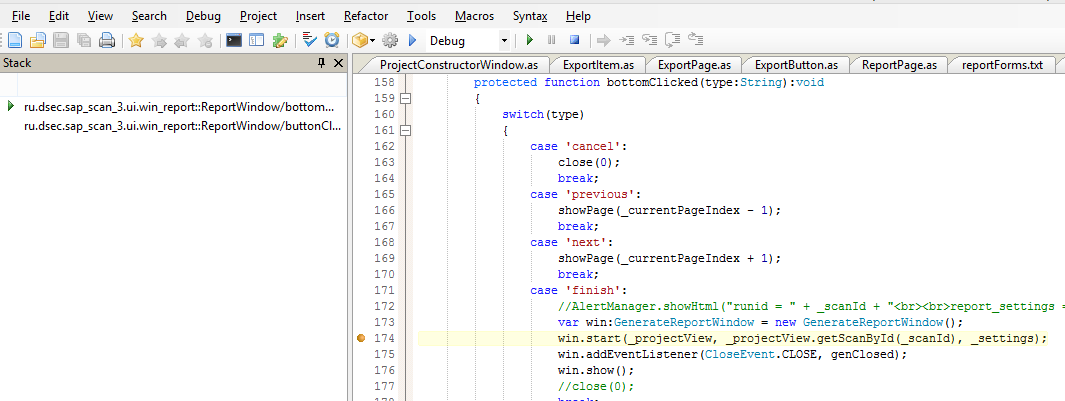Open project properties gear icon
The image size is (1065, 401).
click(390, 41)
